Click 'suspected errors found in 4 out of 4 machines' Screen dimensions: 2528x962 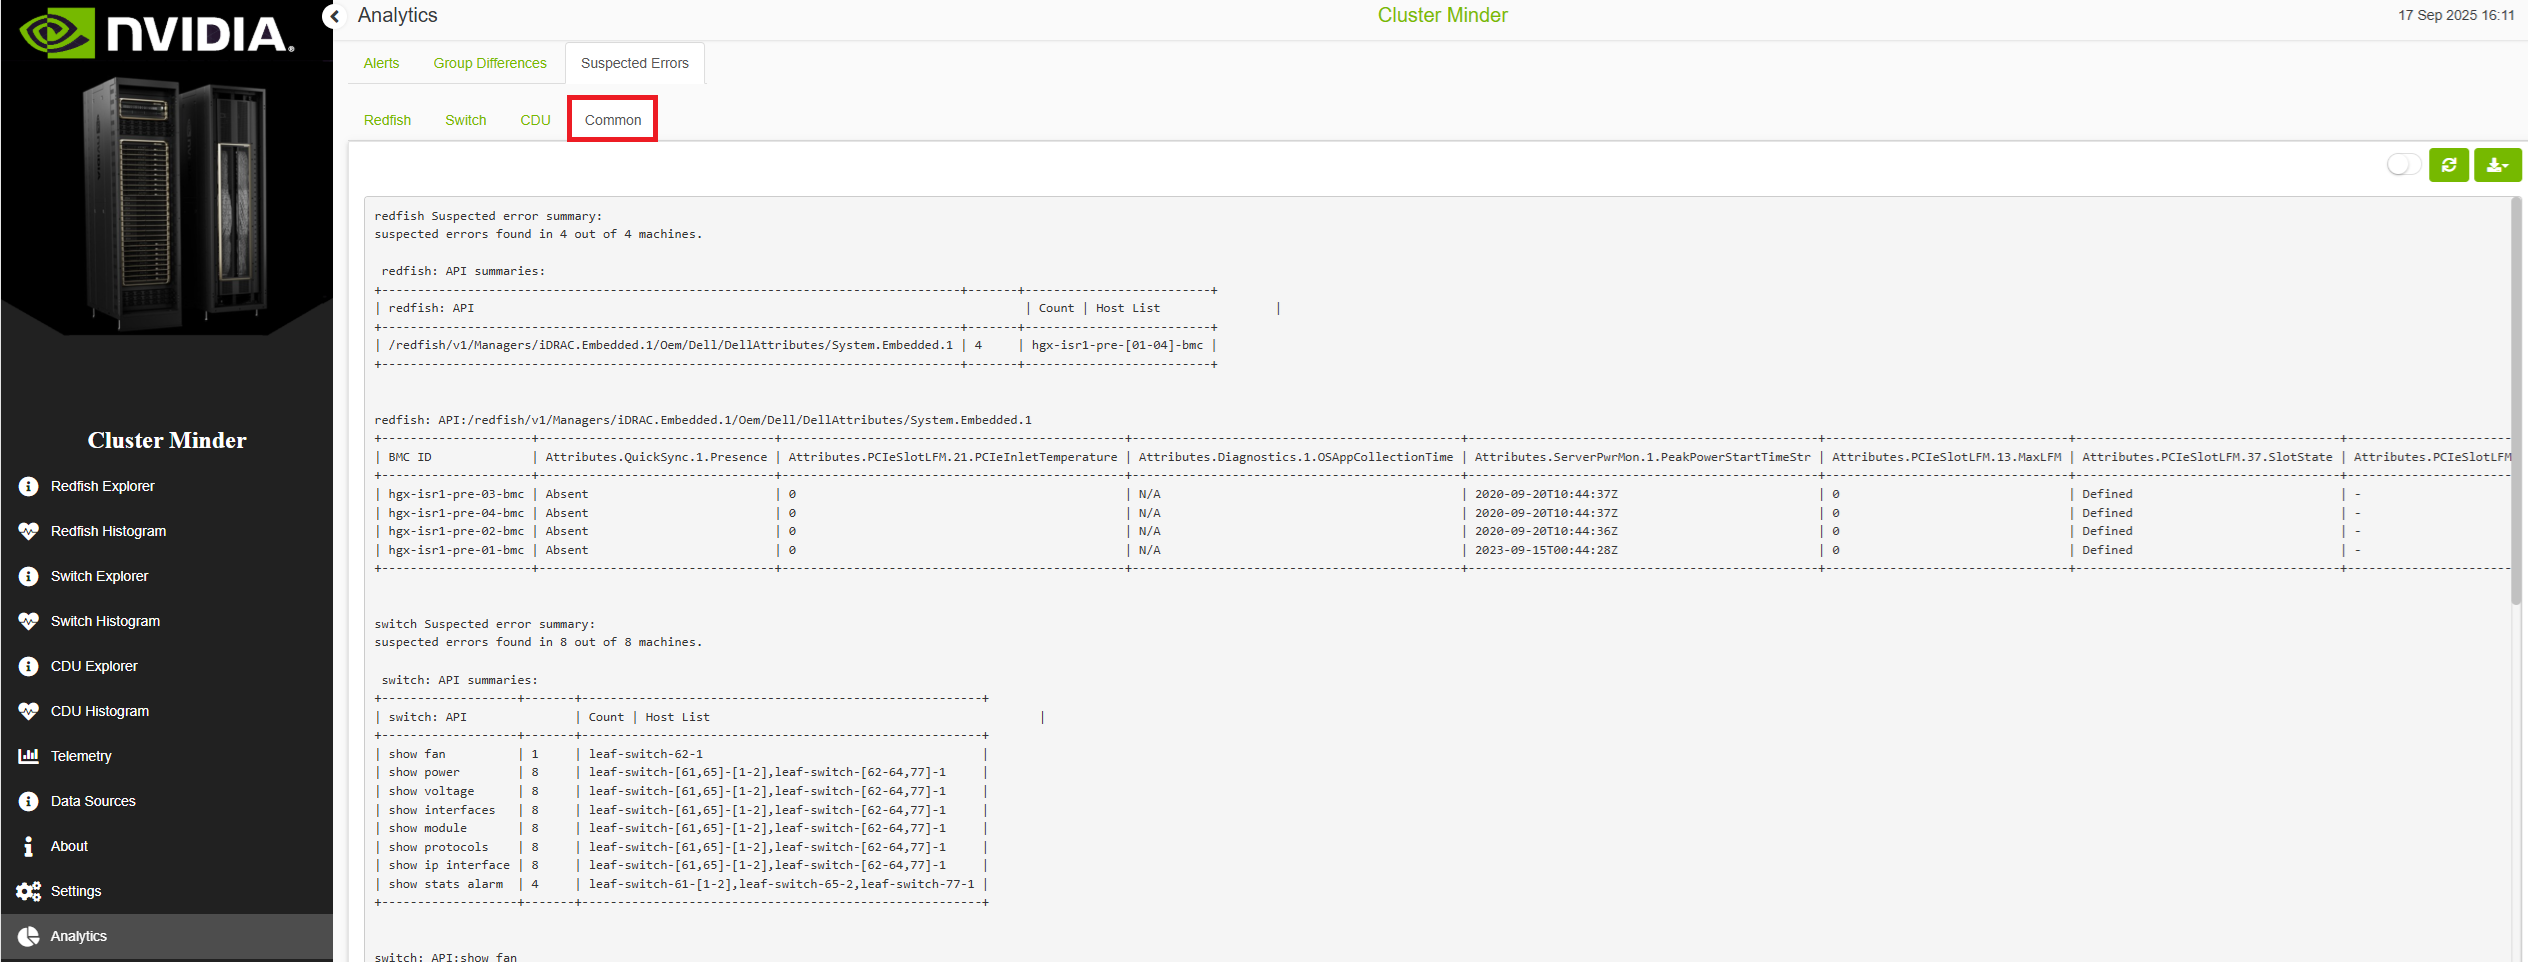538,234
